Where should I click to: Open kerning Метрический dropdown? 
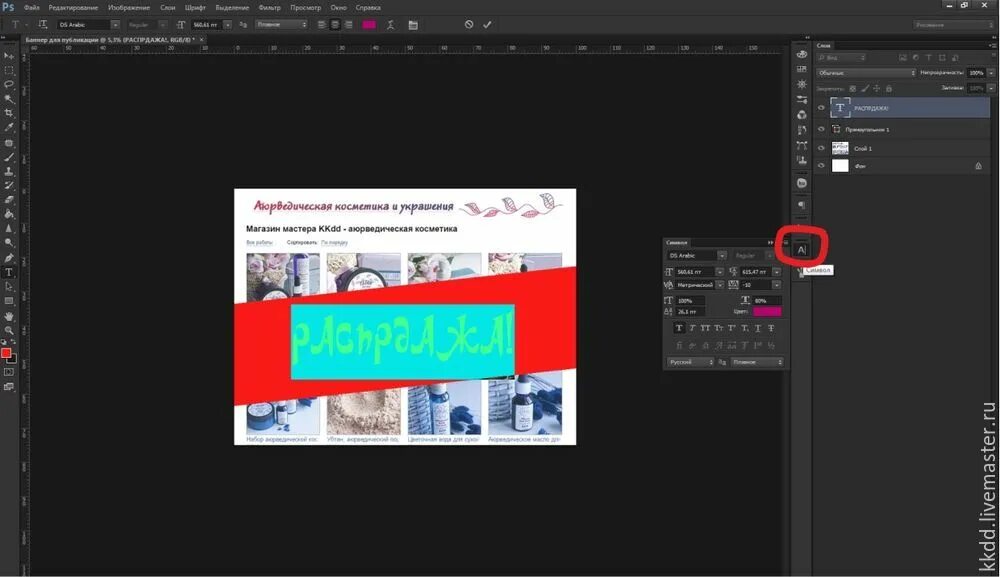pyautogui.click(x=719, y=285)
